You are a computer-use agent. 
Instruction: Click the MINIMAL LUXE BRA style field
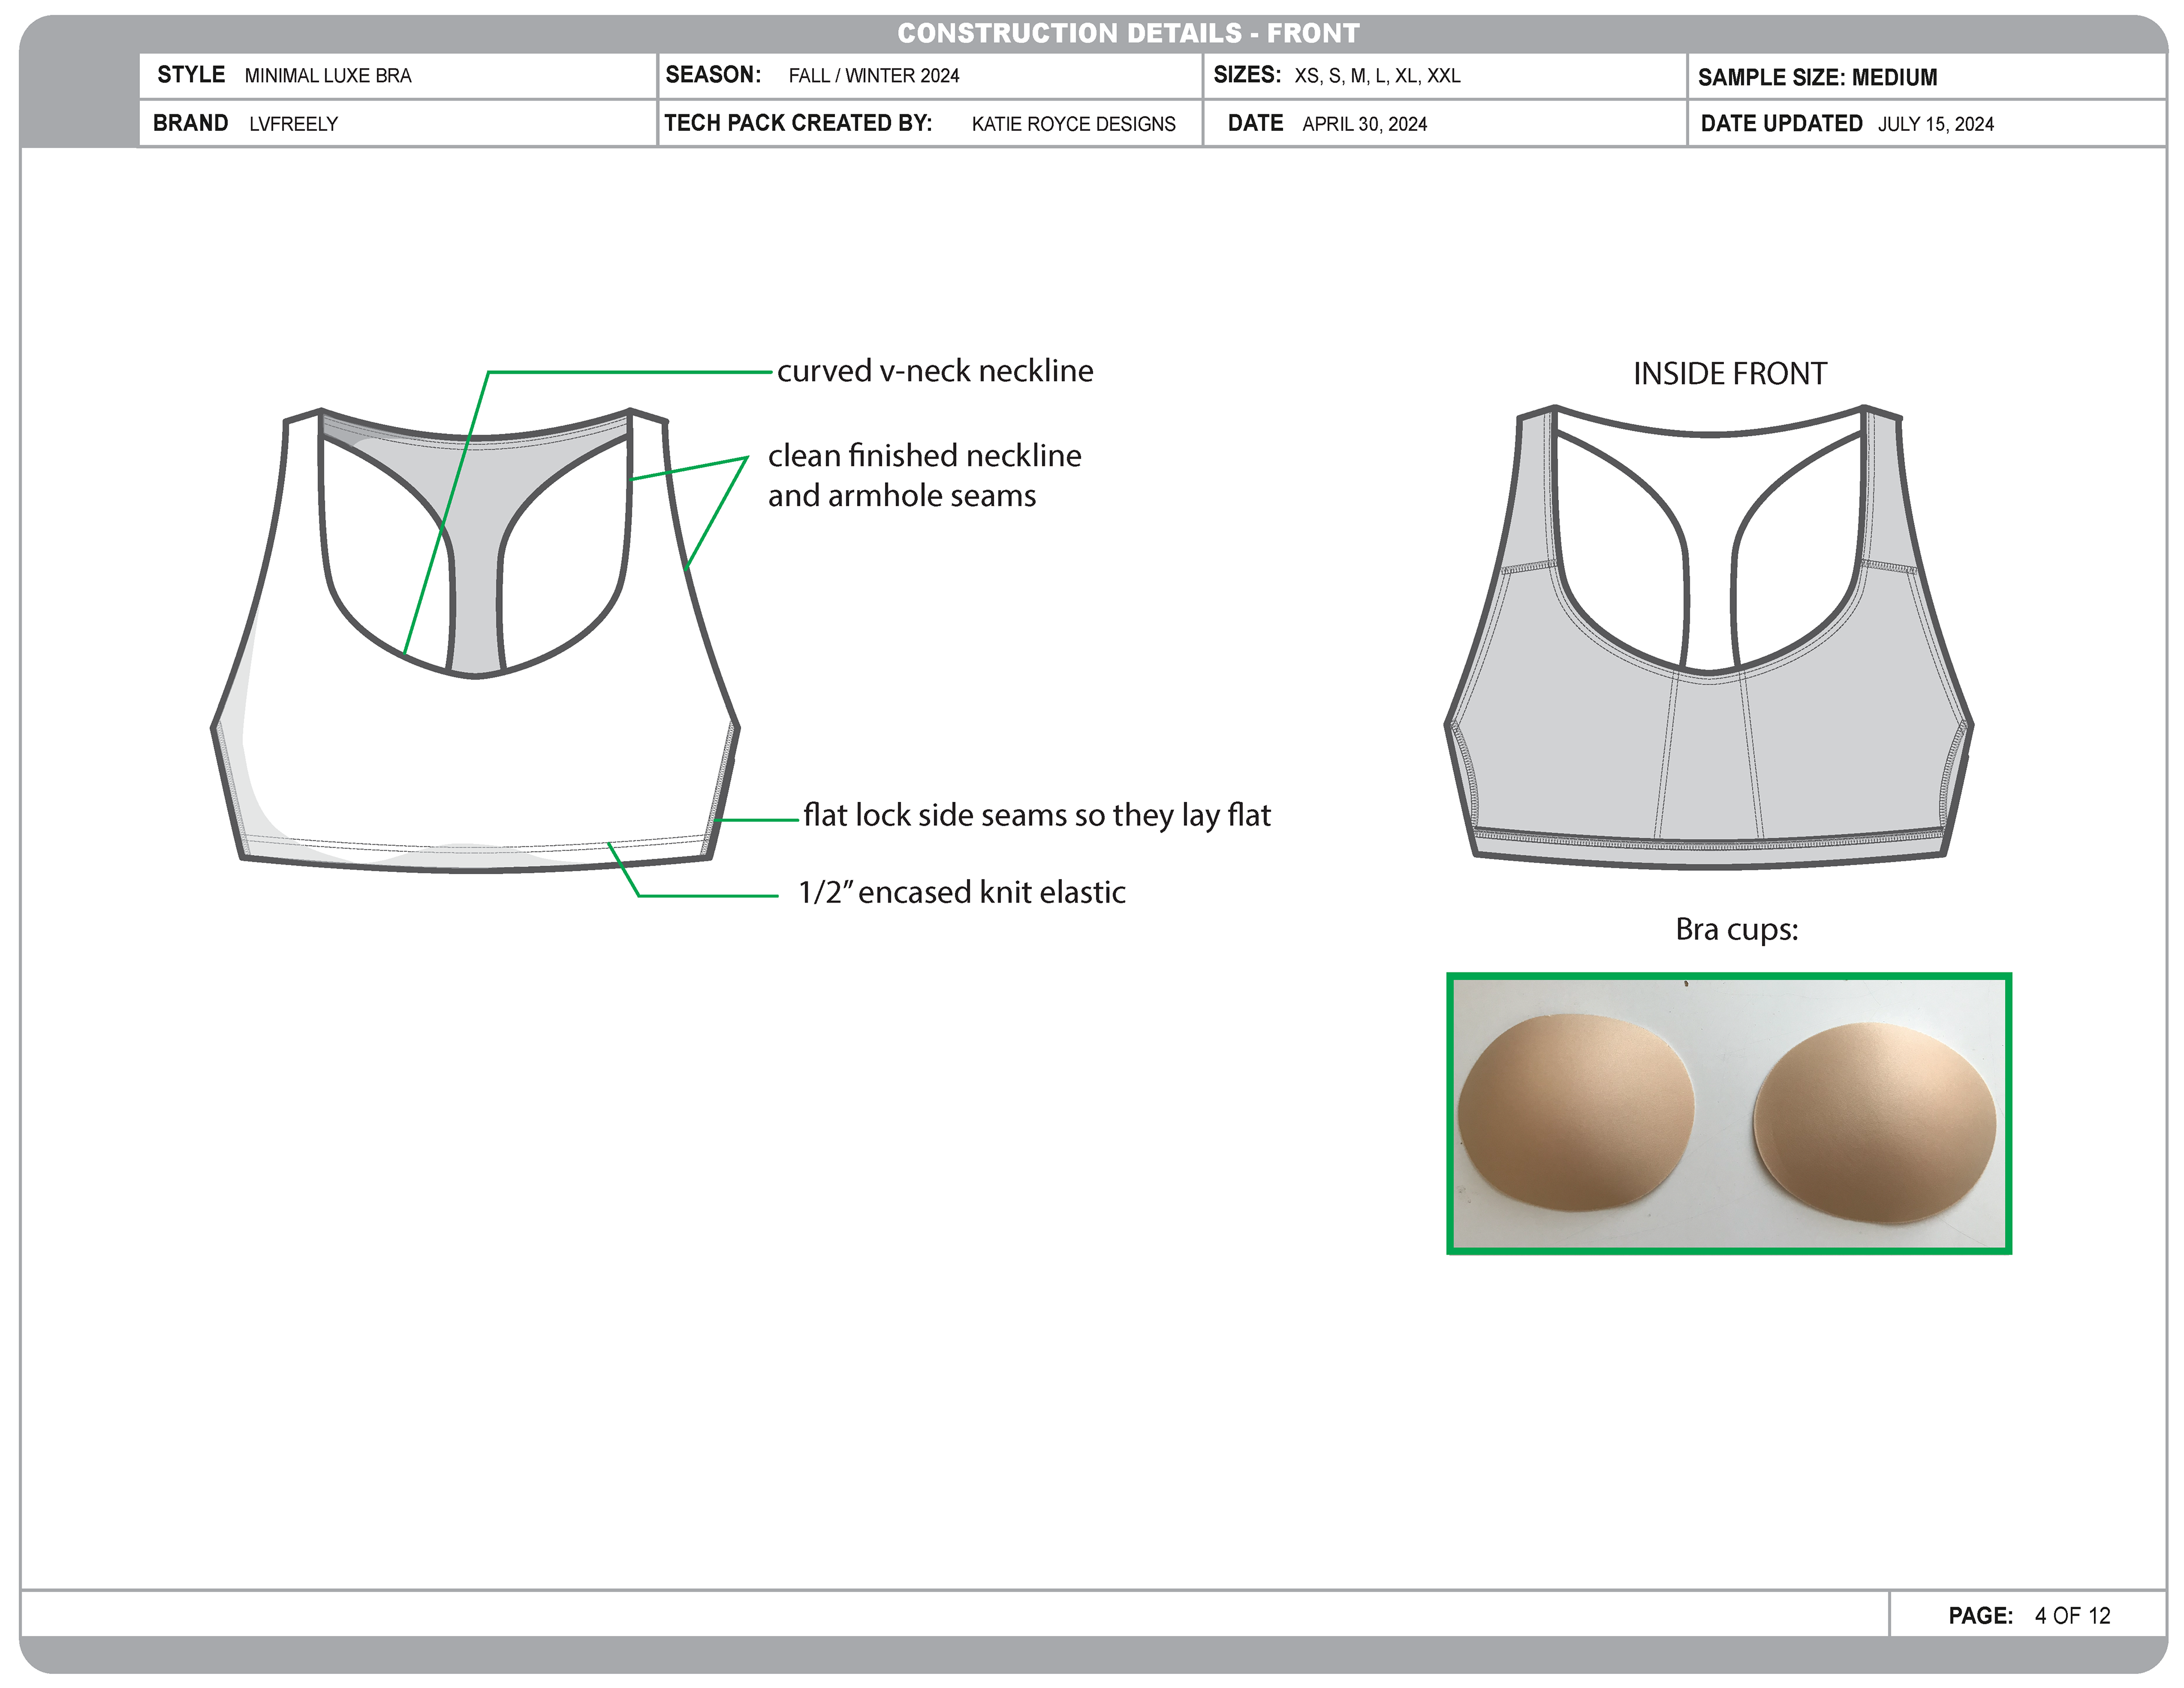tap(328, 76)
